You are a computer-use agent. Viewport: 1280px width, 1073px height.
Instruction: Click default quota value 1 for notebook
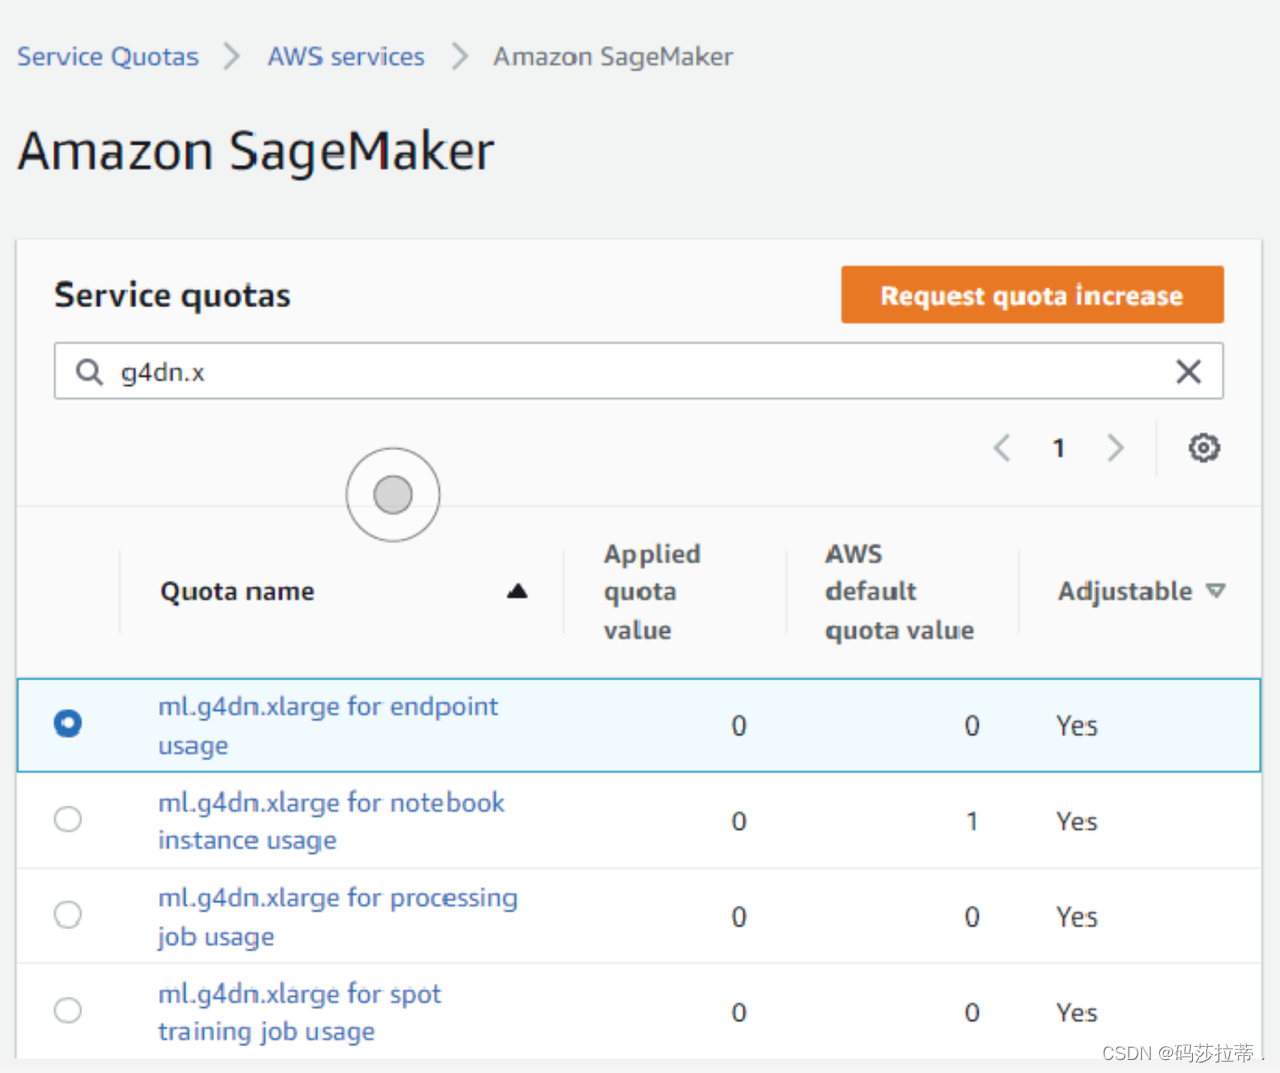coord(972,822)
